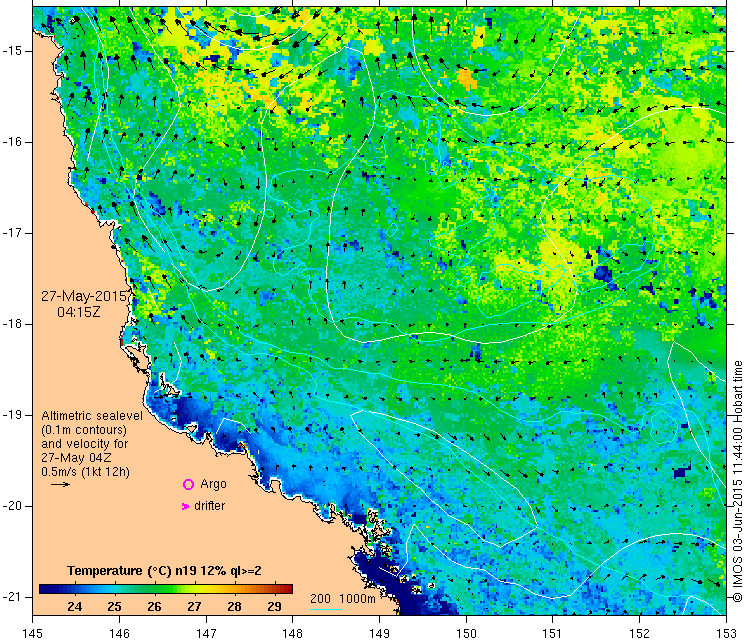Click the longitude label 148
Image resolution: width=750 pixels, height=640 pixels.
pos(293,633)
